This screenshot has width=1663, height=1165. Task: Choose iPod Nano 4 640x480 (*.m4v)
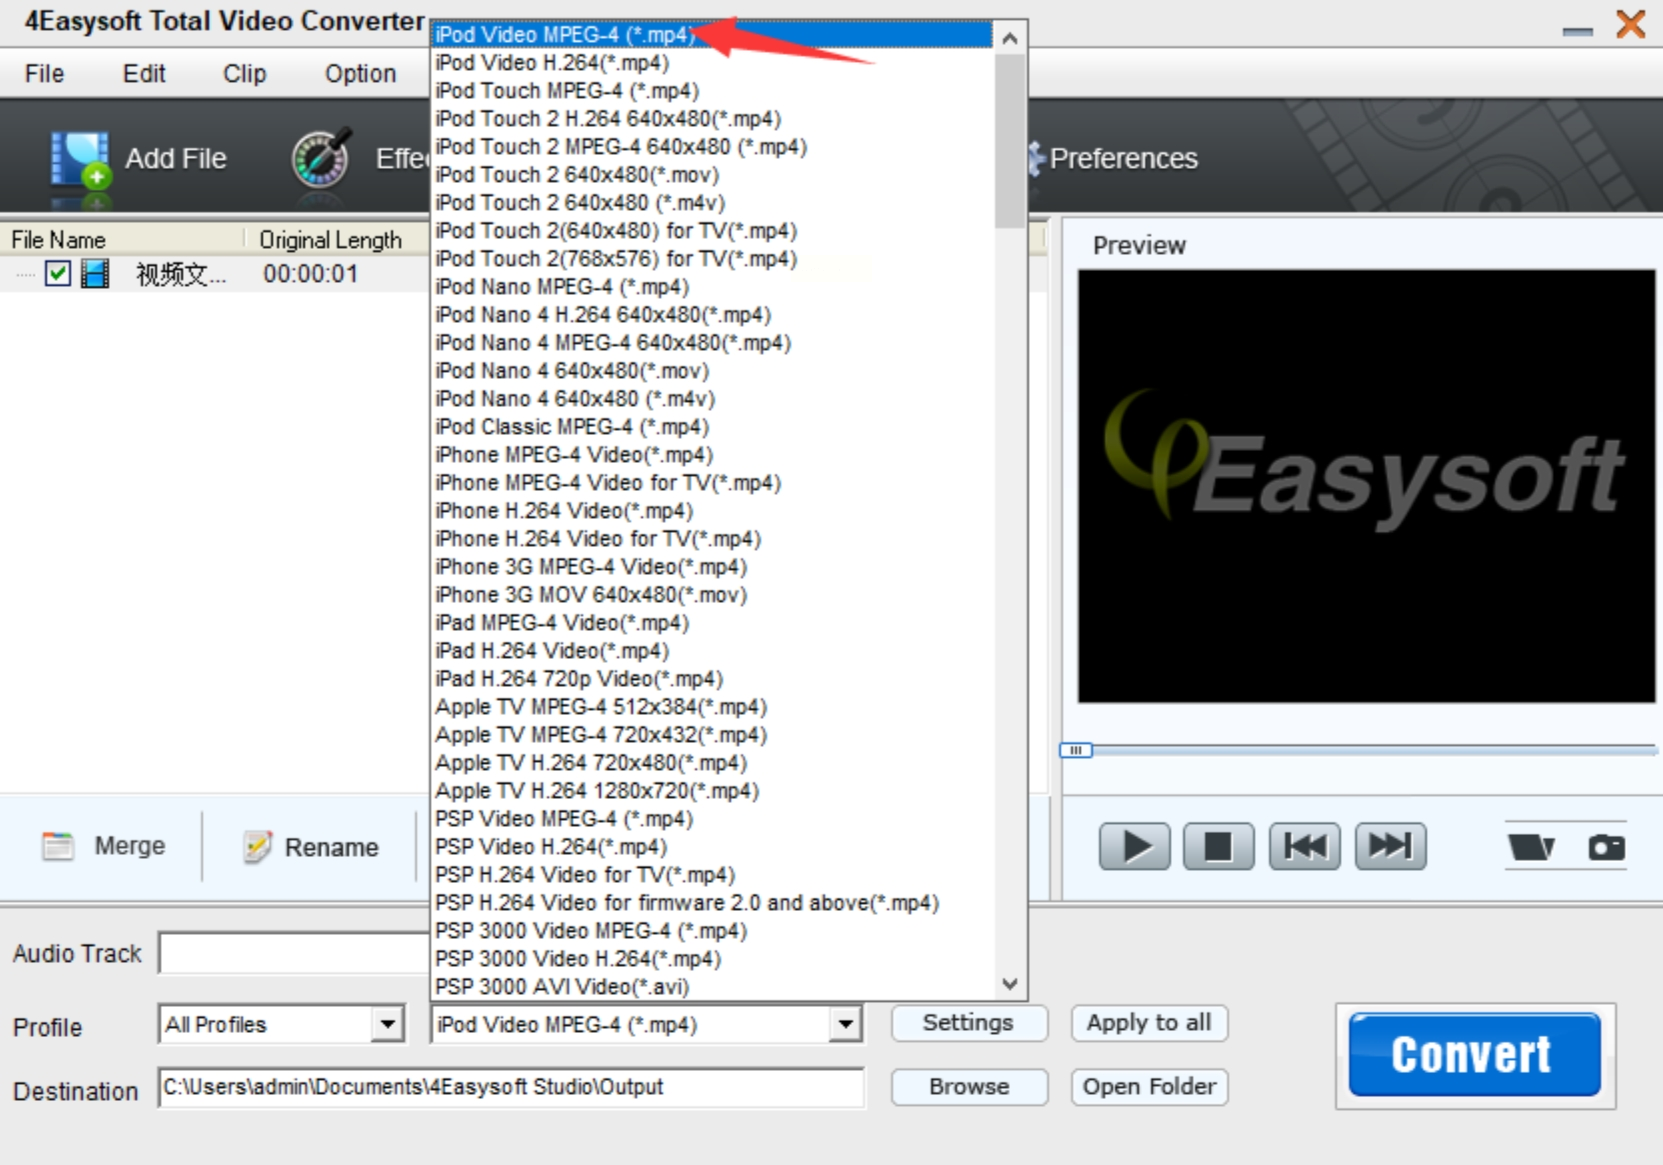click(x=712, y=398)
